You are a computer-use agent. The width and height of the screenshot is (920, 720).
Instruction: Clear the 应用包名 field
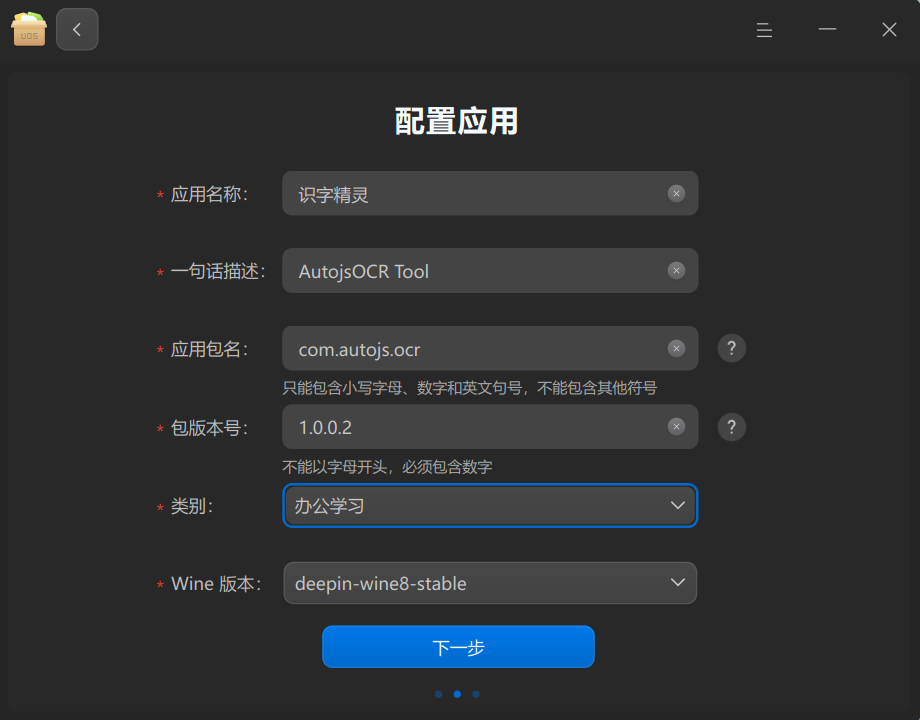[676, 349]
